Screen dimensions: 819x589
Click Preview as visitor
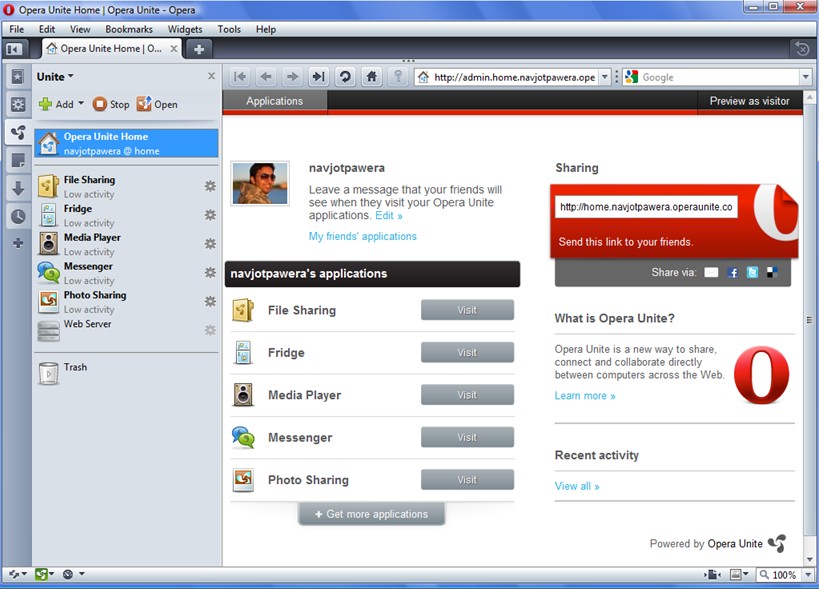750,101
